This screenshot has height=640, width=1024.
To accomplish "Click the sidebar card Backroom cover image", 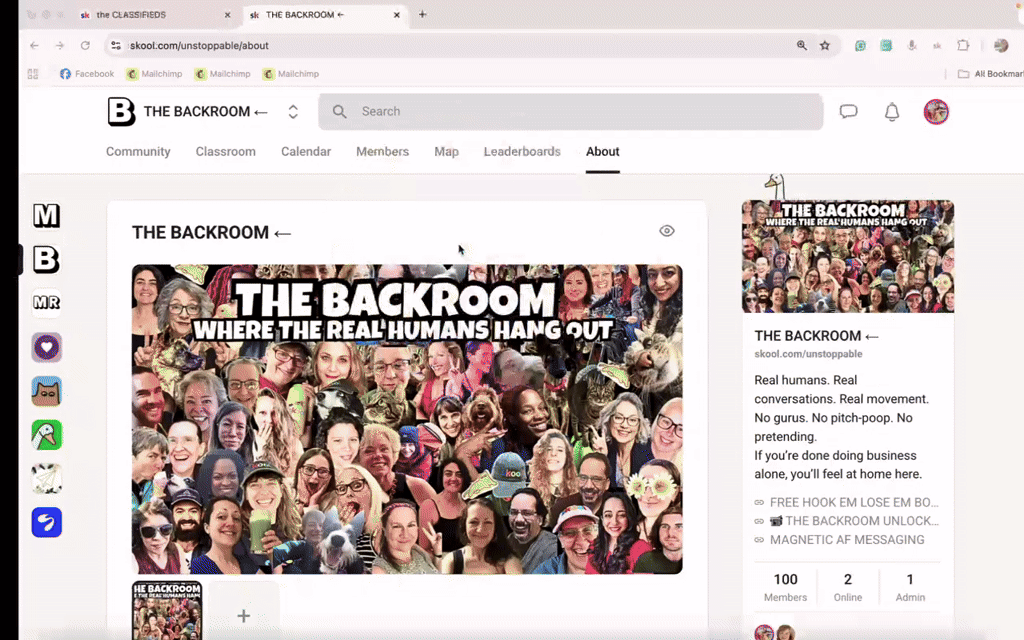I will click(848, 256).
